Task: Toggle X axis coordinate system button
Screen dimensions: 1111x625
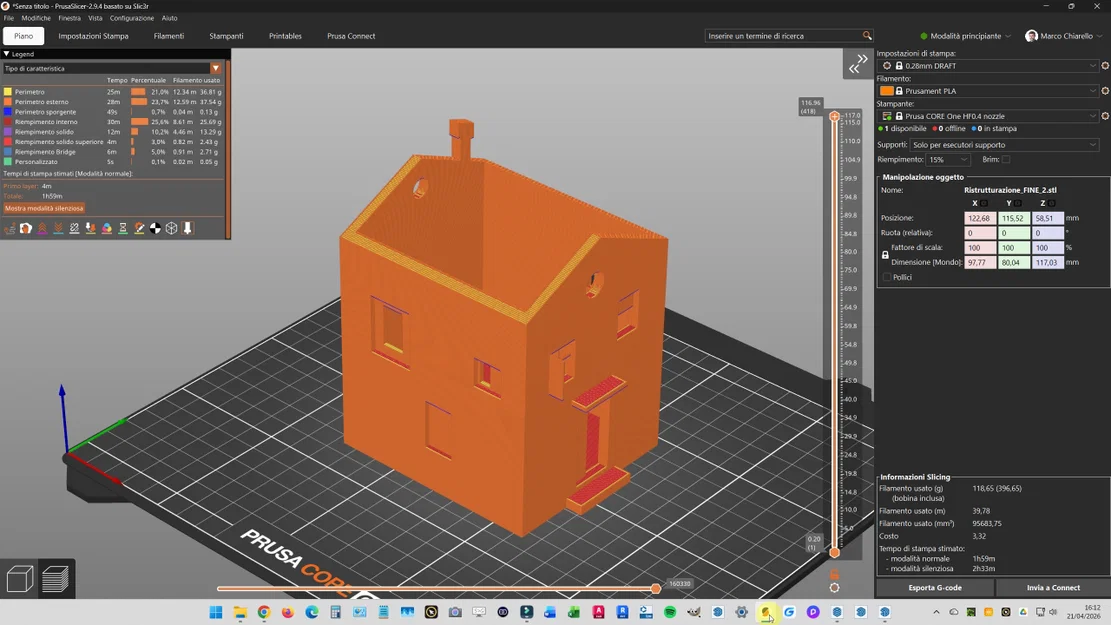Action: (x=984, y=203)
